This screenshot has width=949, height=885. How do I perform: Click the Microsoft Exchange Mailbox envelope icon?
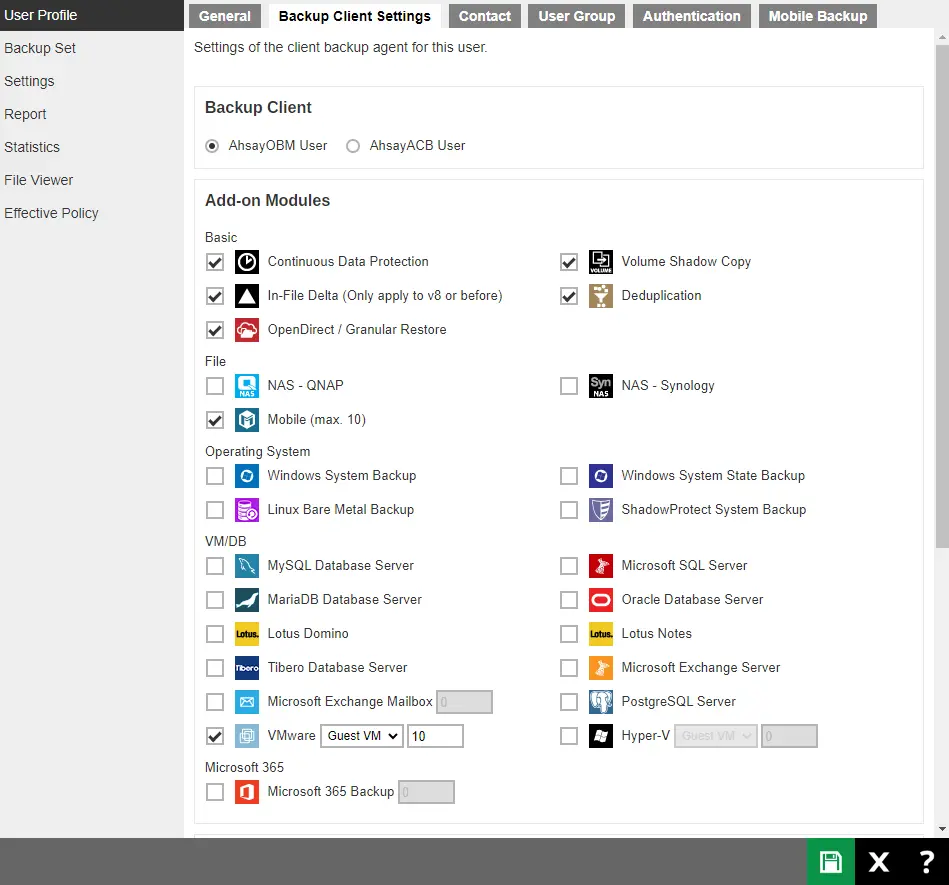tap(247, 702)
